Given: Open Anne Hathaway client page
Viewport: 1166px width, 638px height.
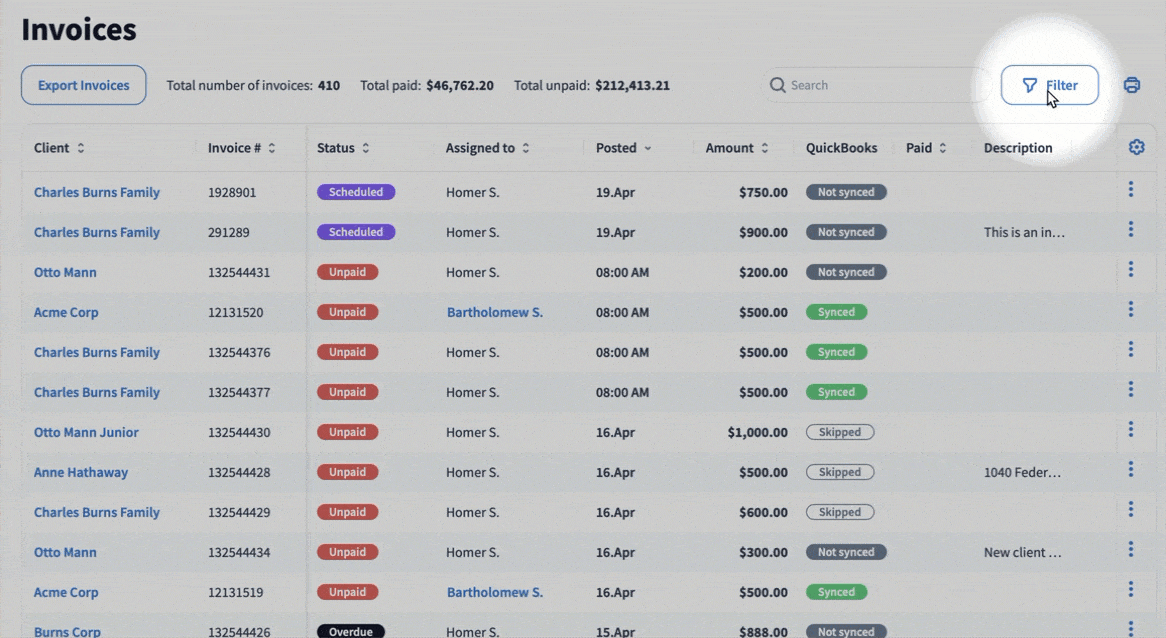Looking at the screenshot, I should 81,472.
